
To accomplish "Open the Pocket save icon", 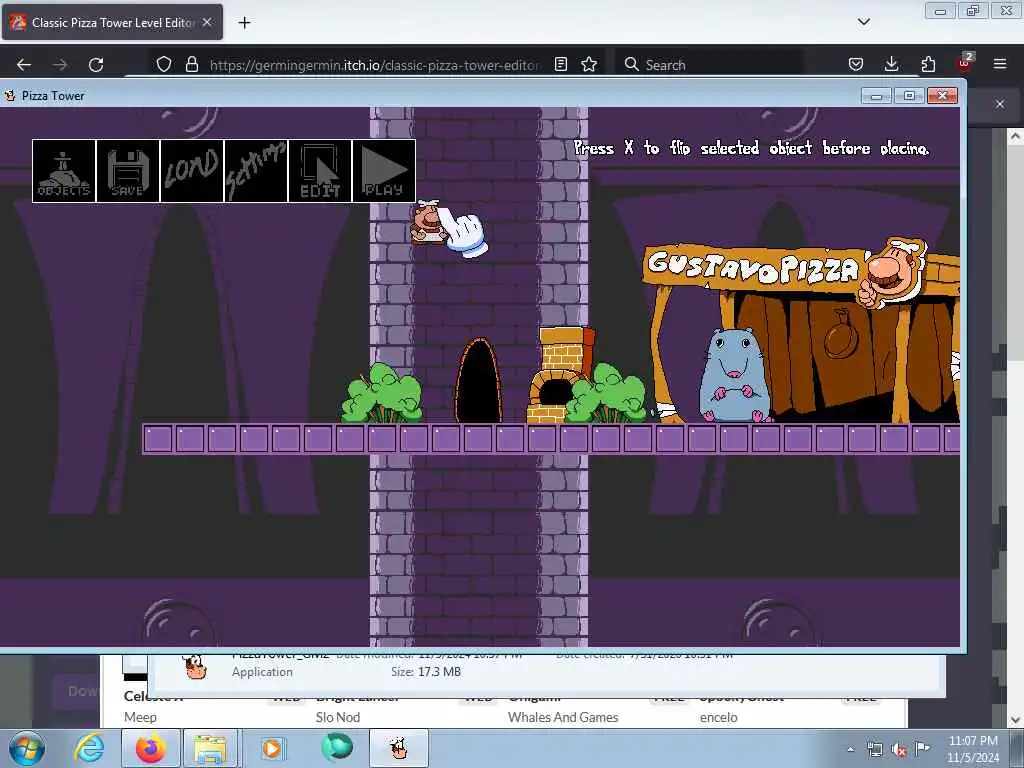I will coord(856,65).
